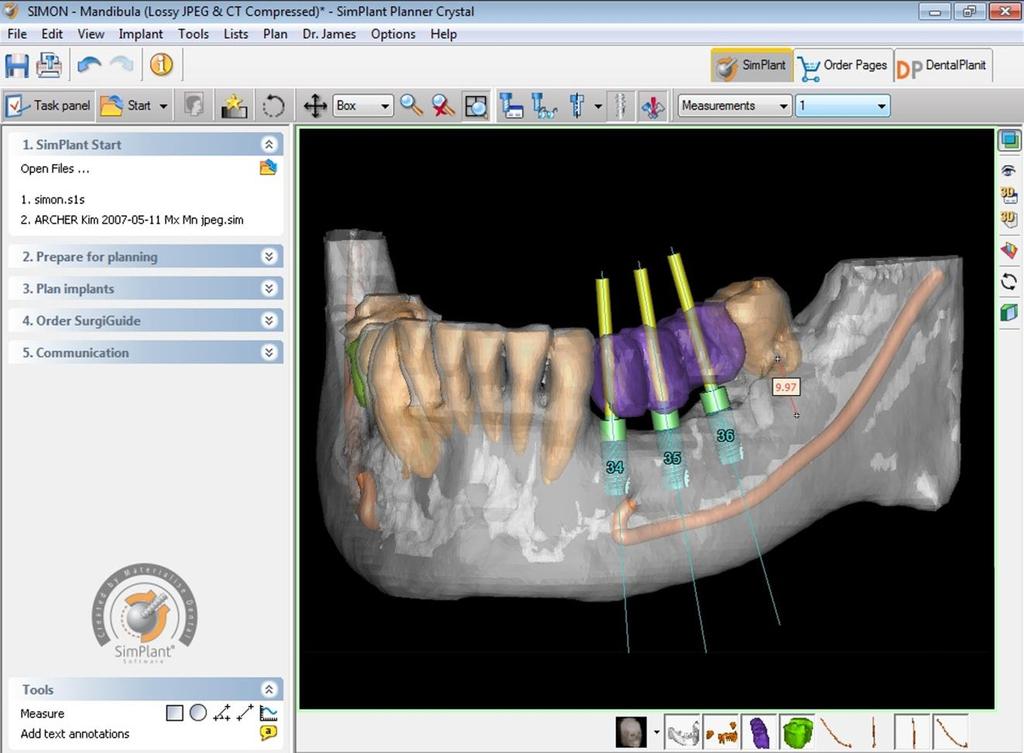Select the distance measure tool

click(245, 713)
